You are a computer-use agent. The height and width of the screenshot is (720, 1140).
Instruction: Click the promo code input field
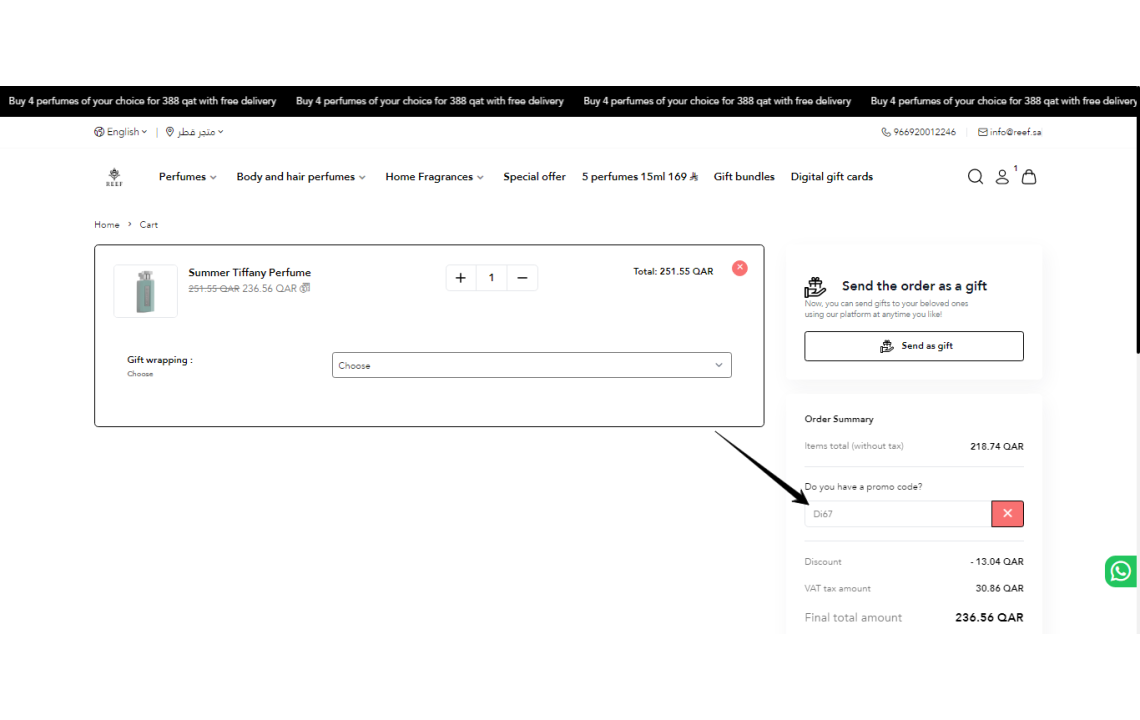pos(898,513)
